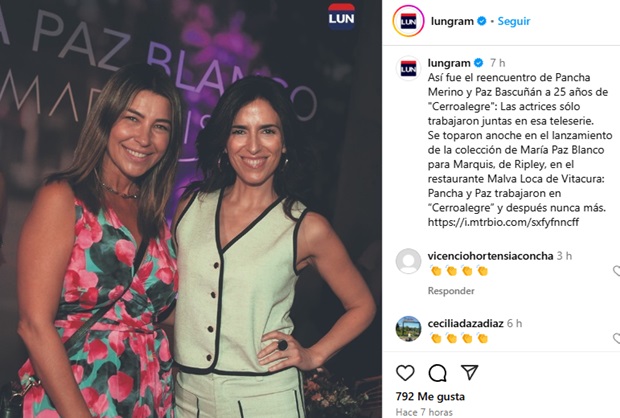Open the i.mtrbio.com link in caption
The image size is (620, 418).
[x=503, y=222]
